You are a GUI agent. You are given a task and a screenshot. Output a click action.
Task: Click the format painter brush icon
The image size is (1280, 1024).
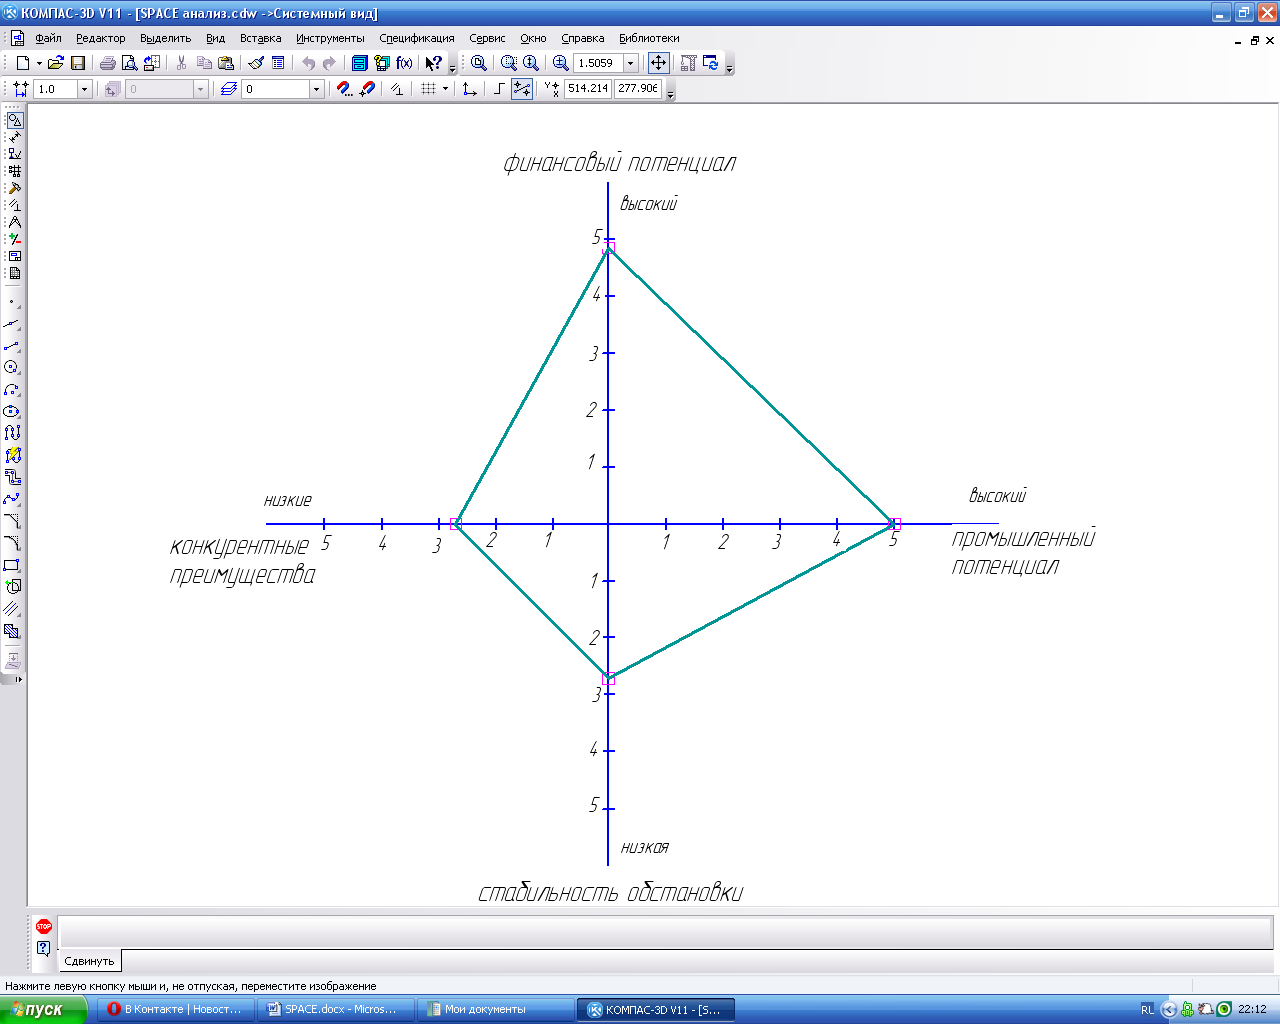coord(256,63)
